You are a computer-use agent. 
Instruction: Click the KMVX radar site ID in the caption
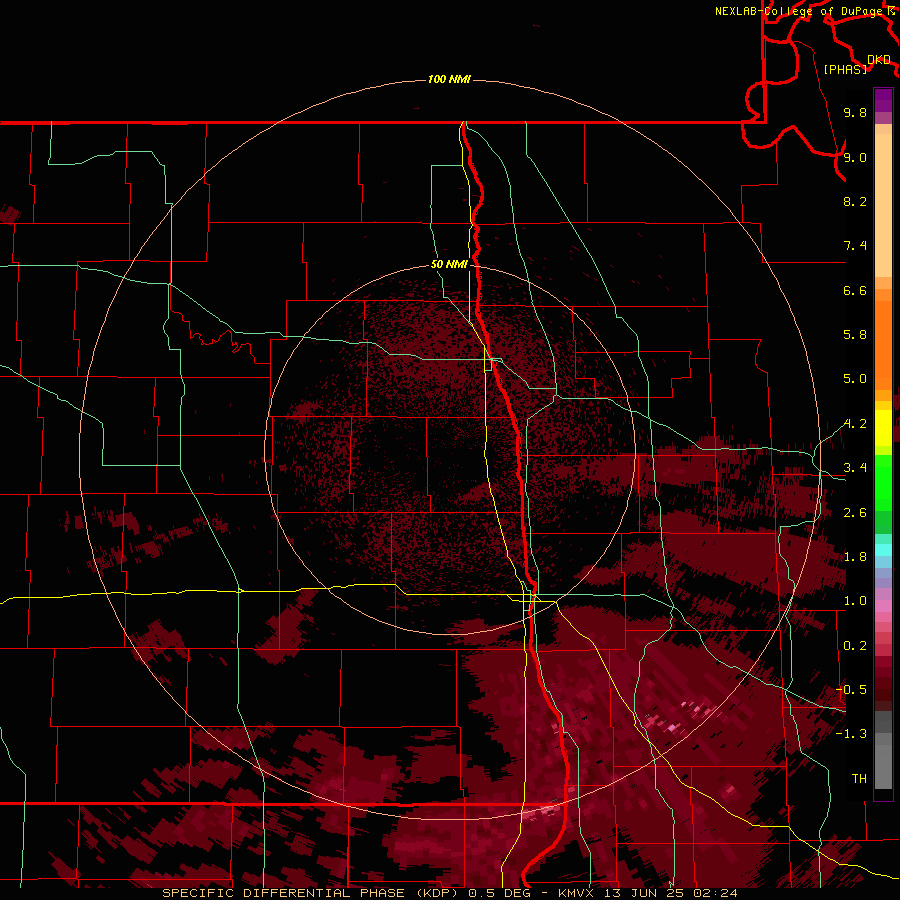(x=577, y=893)
